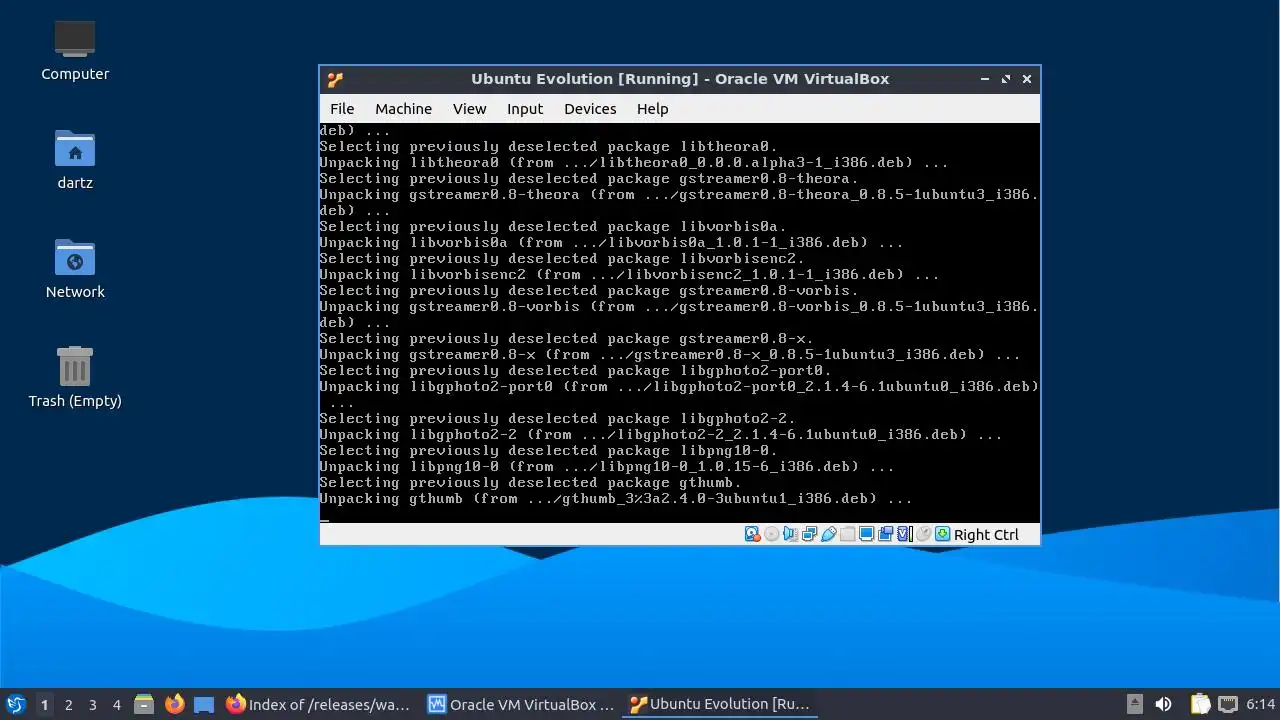Select the Network desktop icon

pyautogui.click(x=75, y=268)
